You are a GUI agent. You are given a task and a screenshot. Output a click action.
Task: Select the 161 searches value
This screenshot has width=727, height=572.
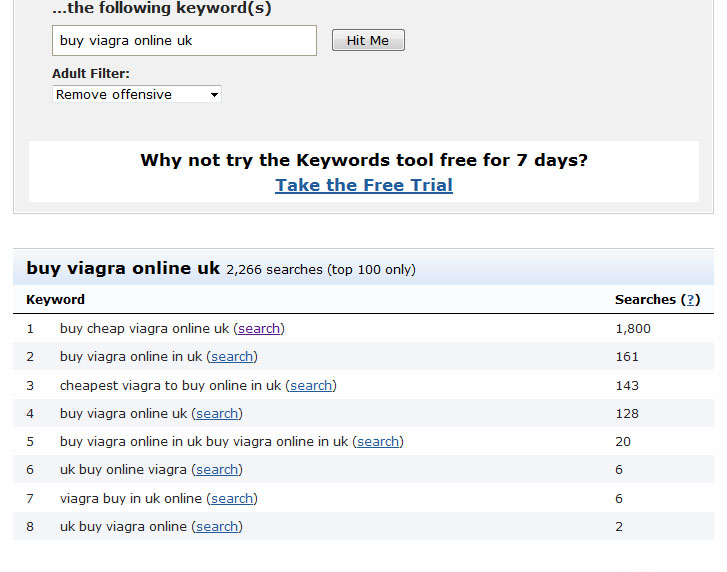pyautogui.click(x=627, y=357)
